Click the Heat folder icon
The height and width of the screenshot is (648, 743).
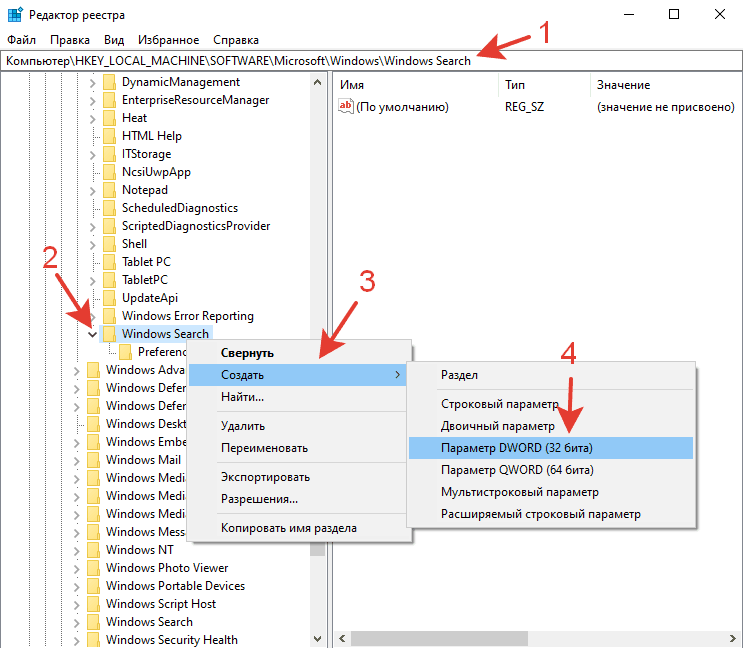coord(109,118)
